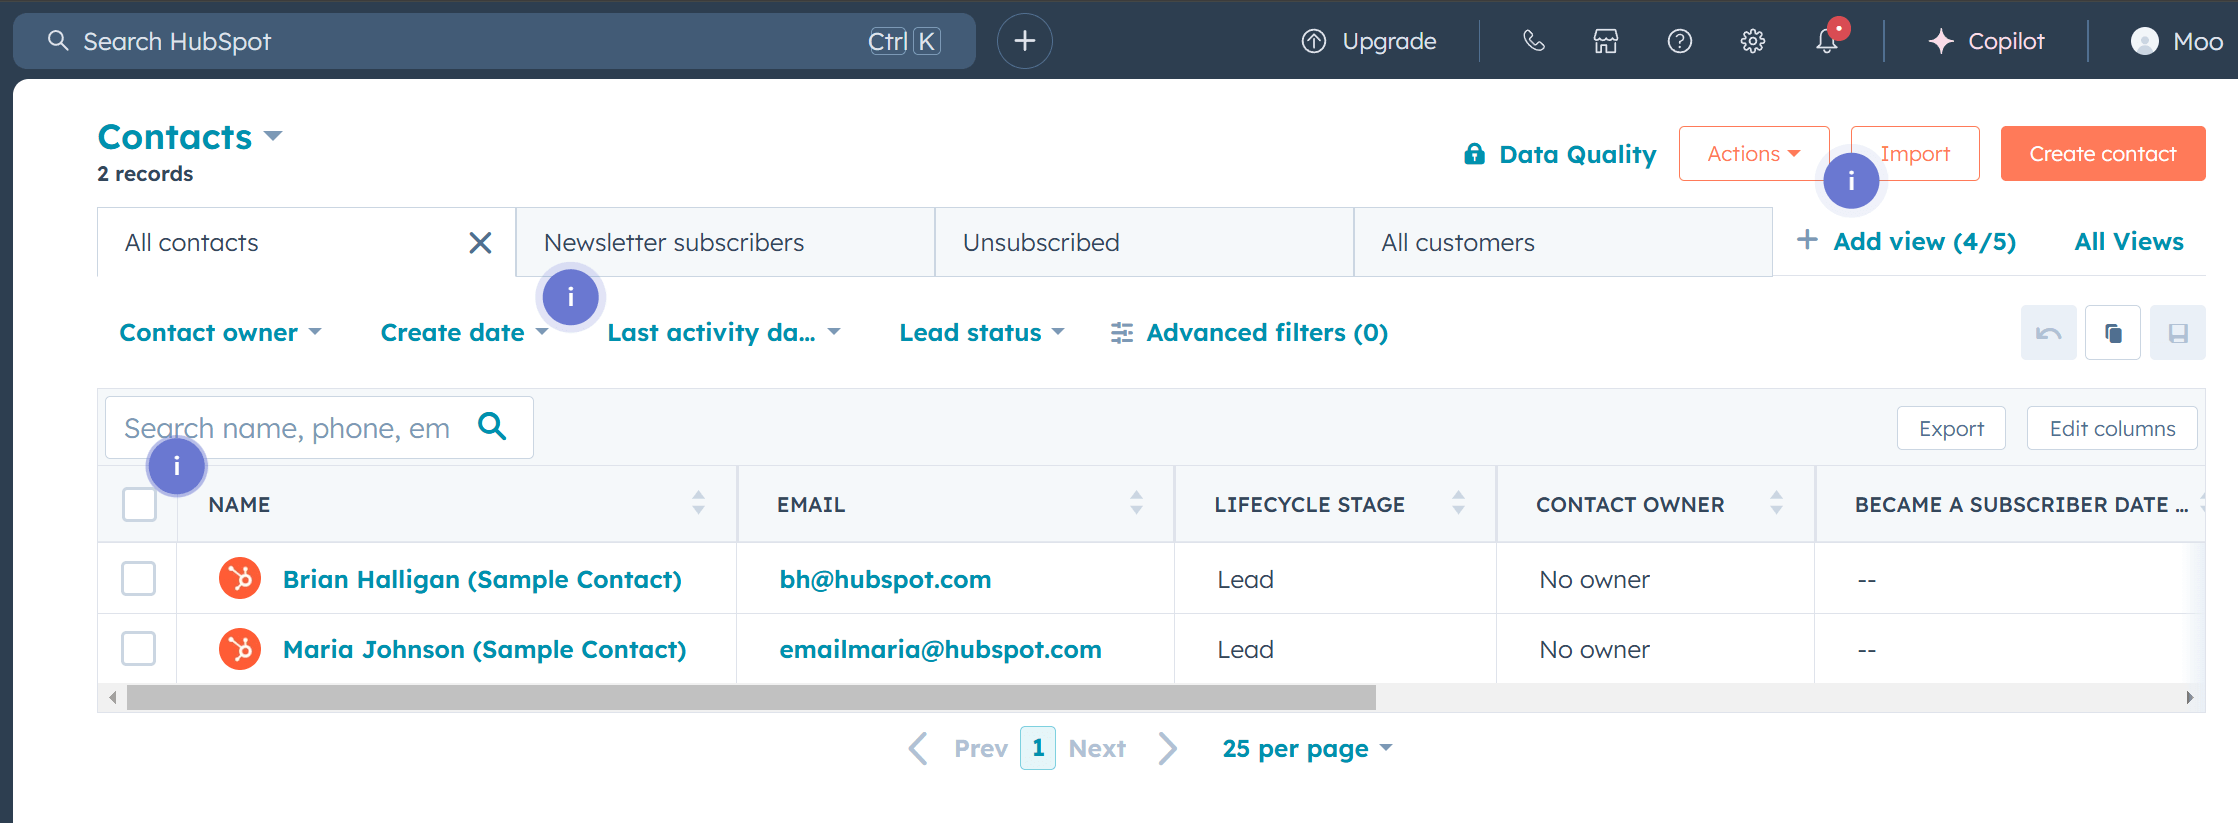Check the Brian Halligan row checkbox
2238x823 pixels.
coord(138,578)
